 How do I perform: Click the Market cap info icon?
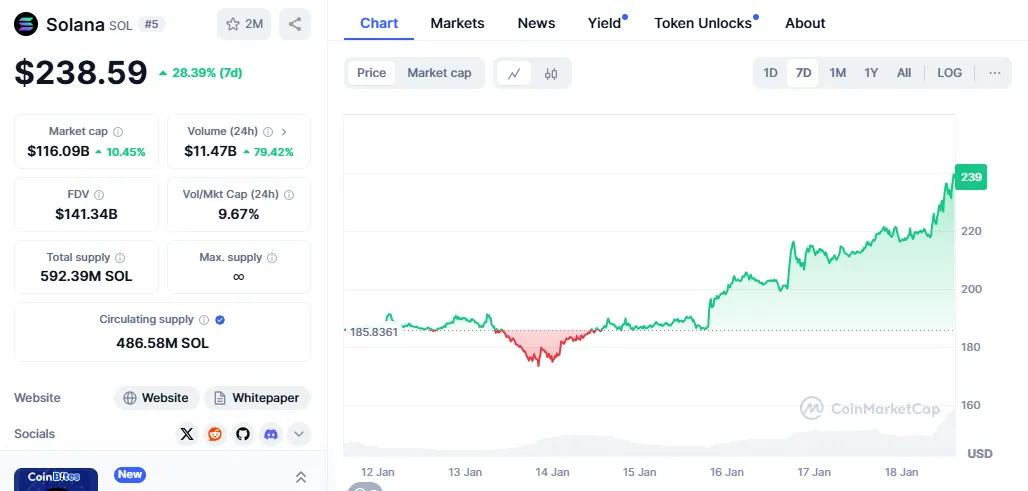(x=118, y=132)
